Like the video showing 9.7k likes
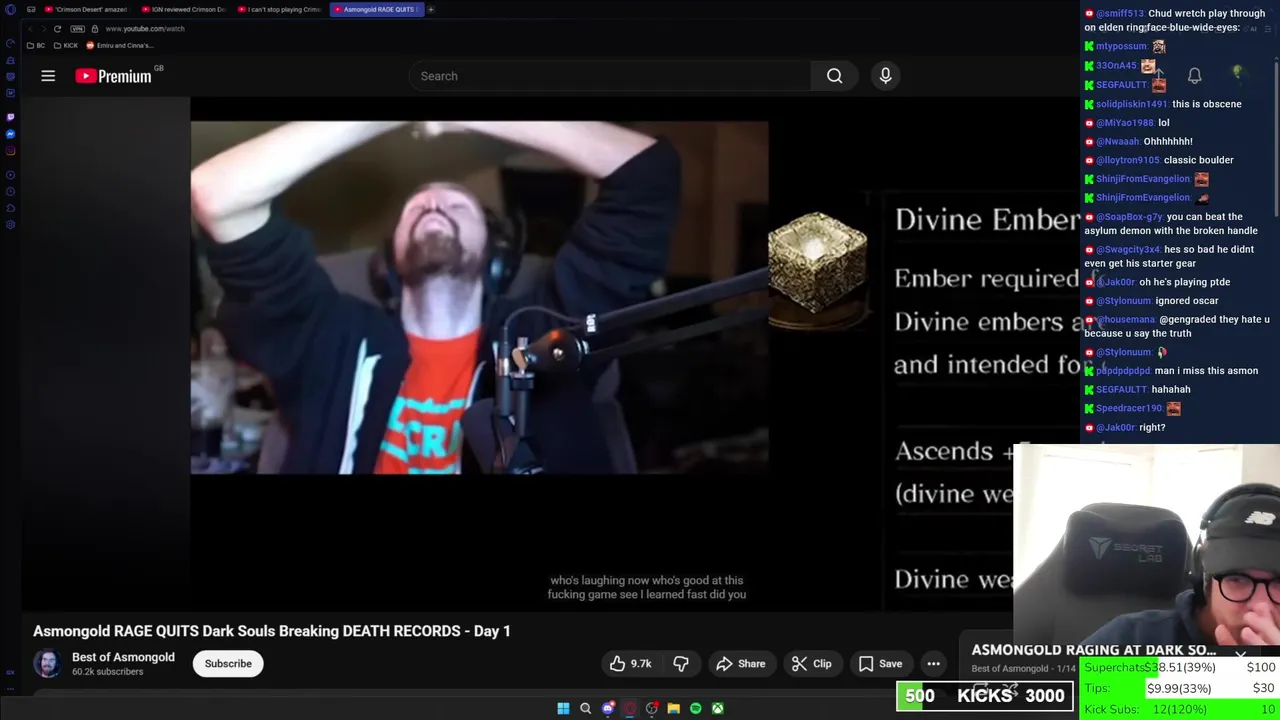The width and height of the screenshot is (1280, 720). [630, 664]
